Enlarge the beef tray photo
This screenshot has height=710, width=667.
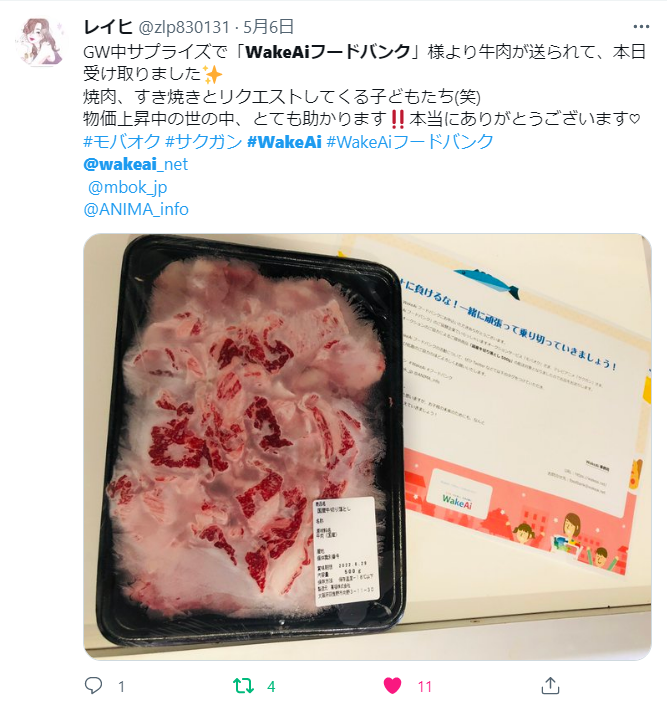(x=367, y=446)
